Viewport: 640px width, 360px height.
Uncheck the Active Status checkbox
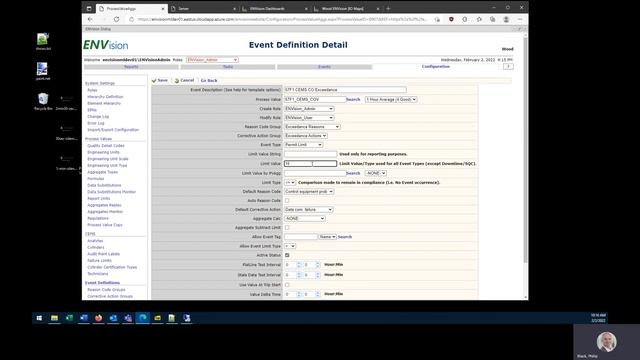pos(287,255)
